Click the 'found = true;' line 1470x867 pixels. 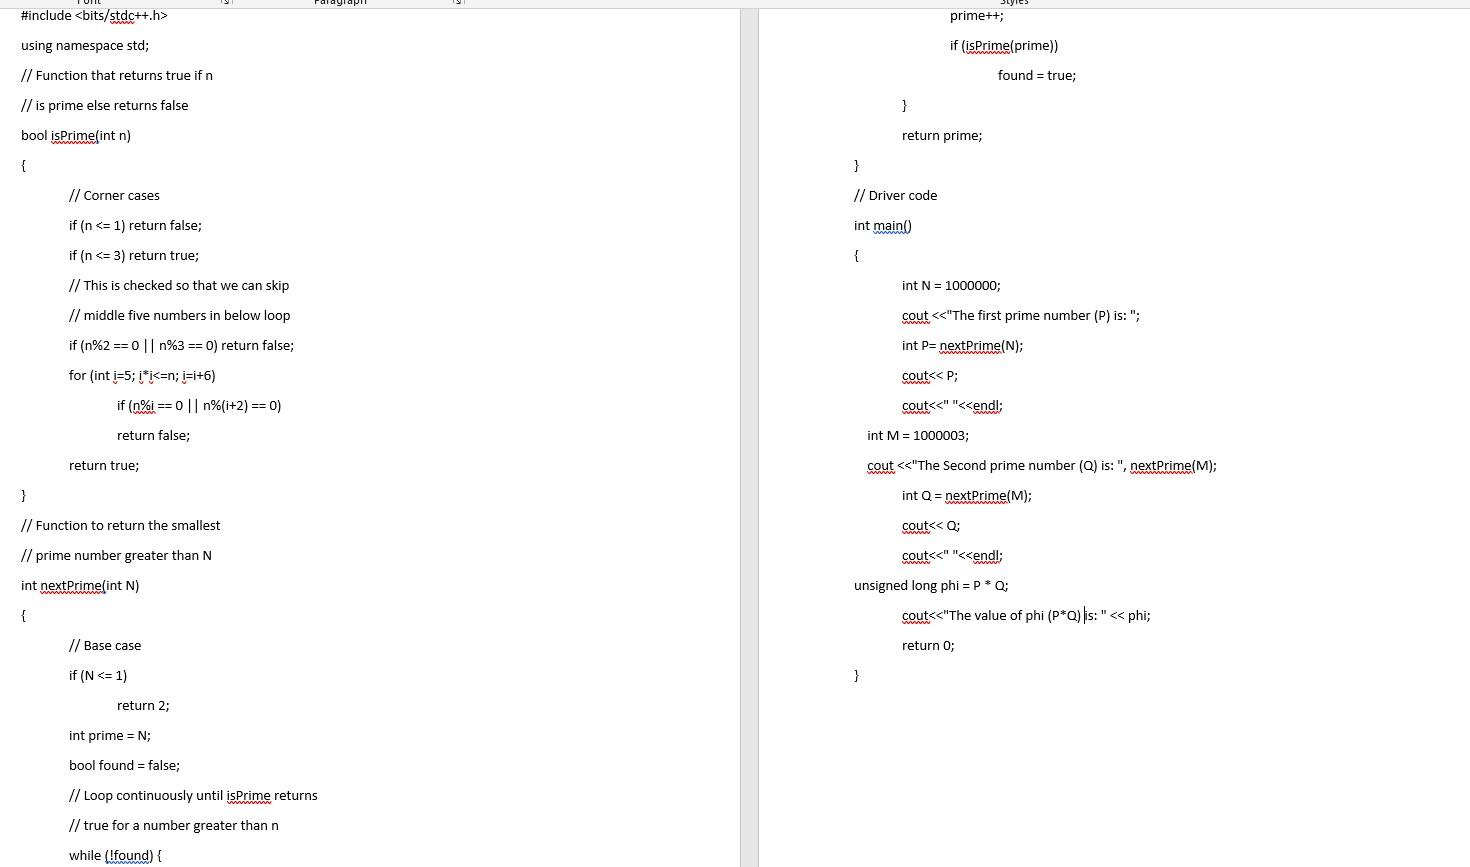1037,75
